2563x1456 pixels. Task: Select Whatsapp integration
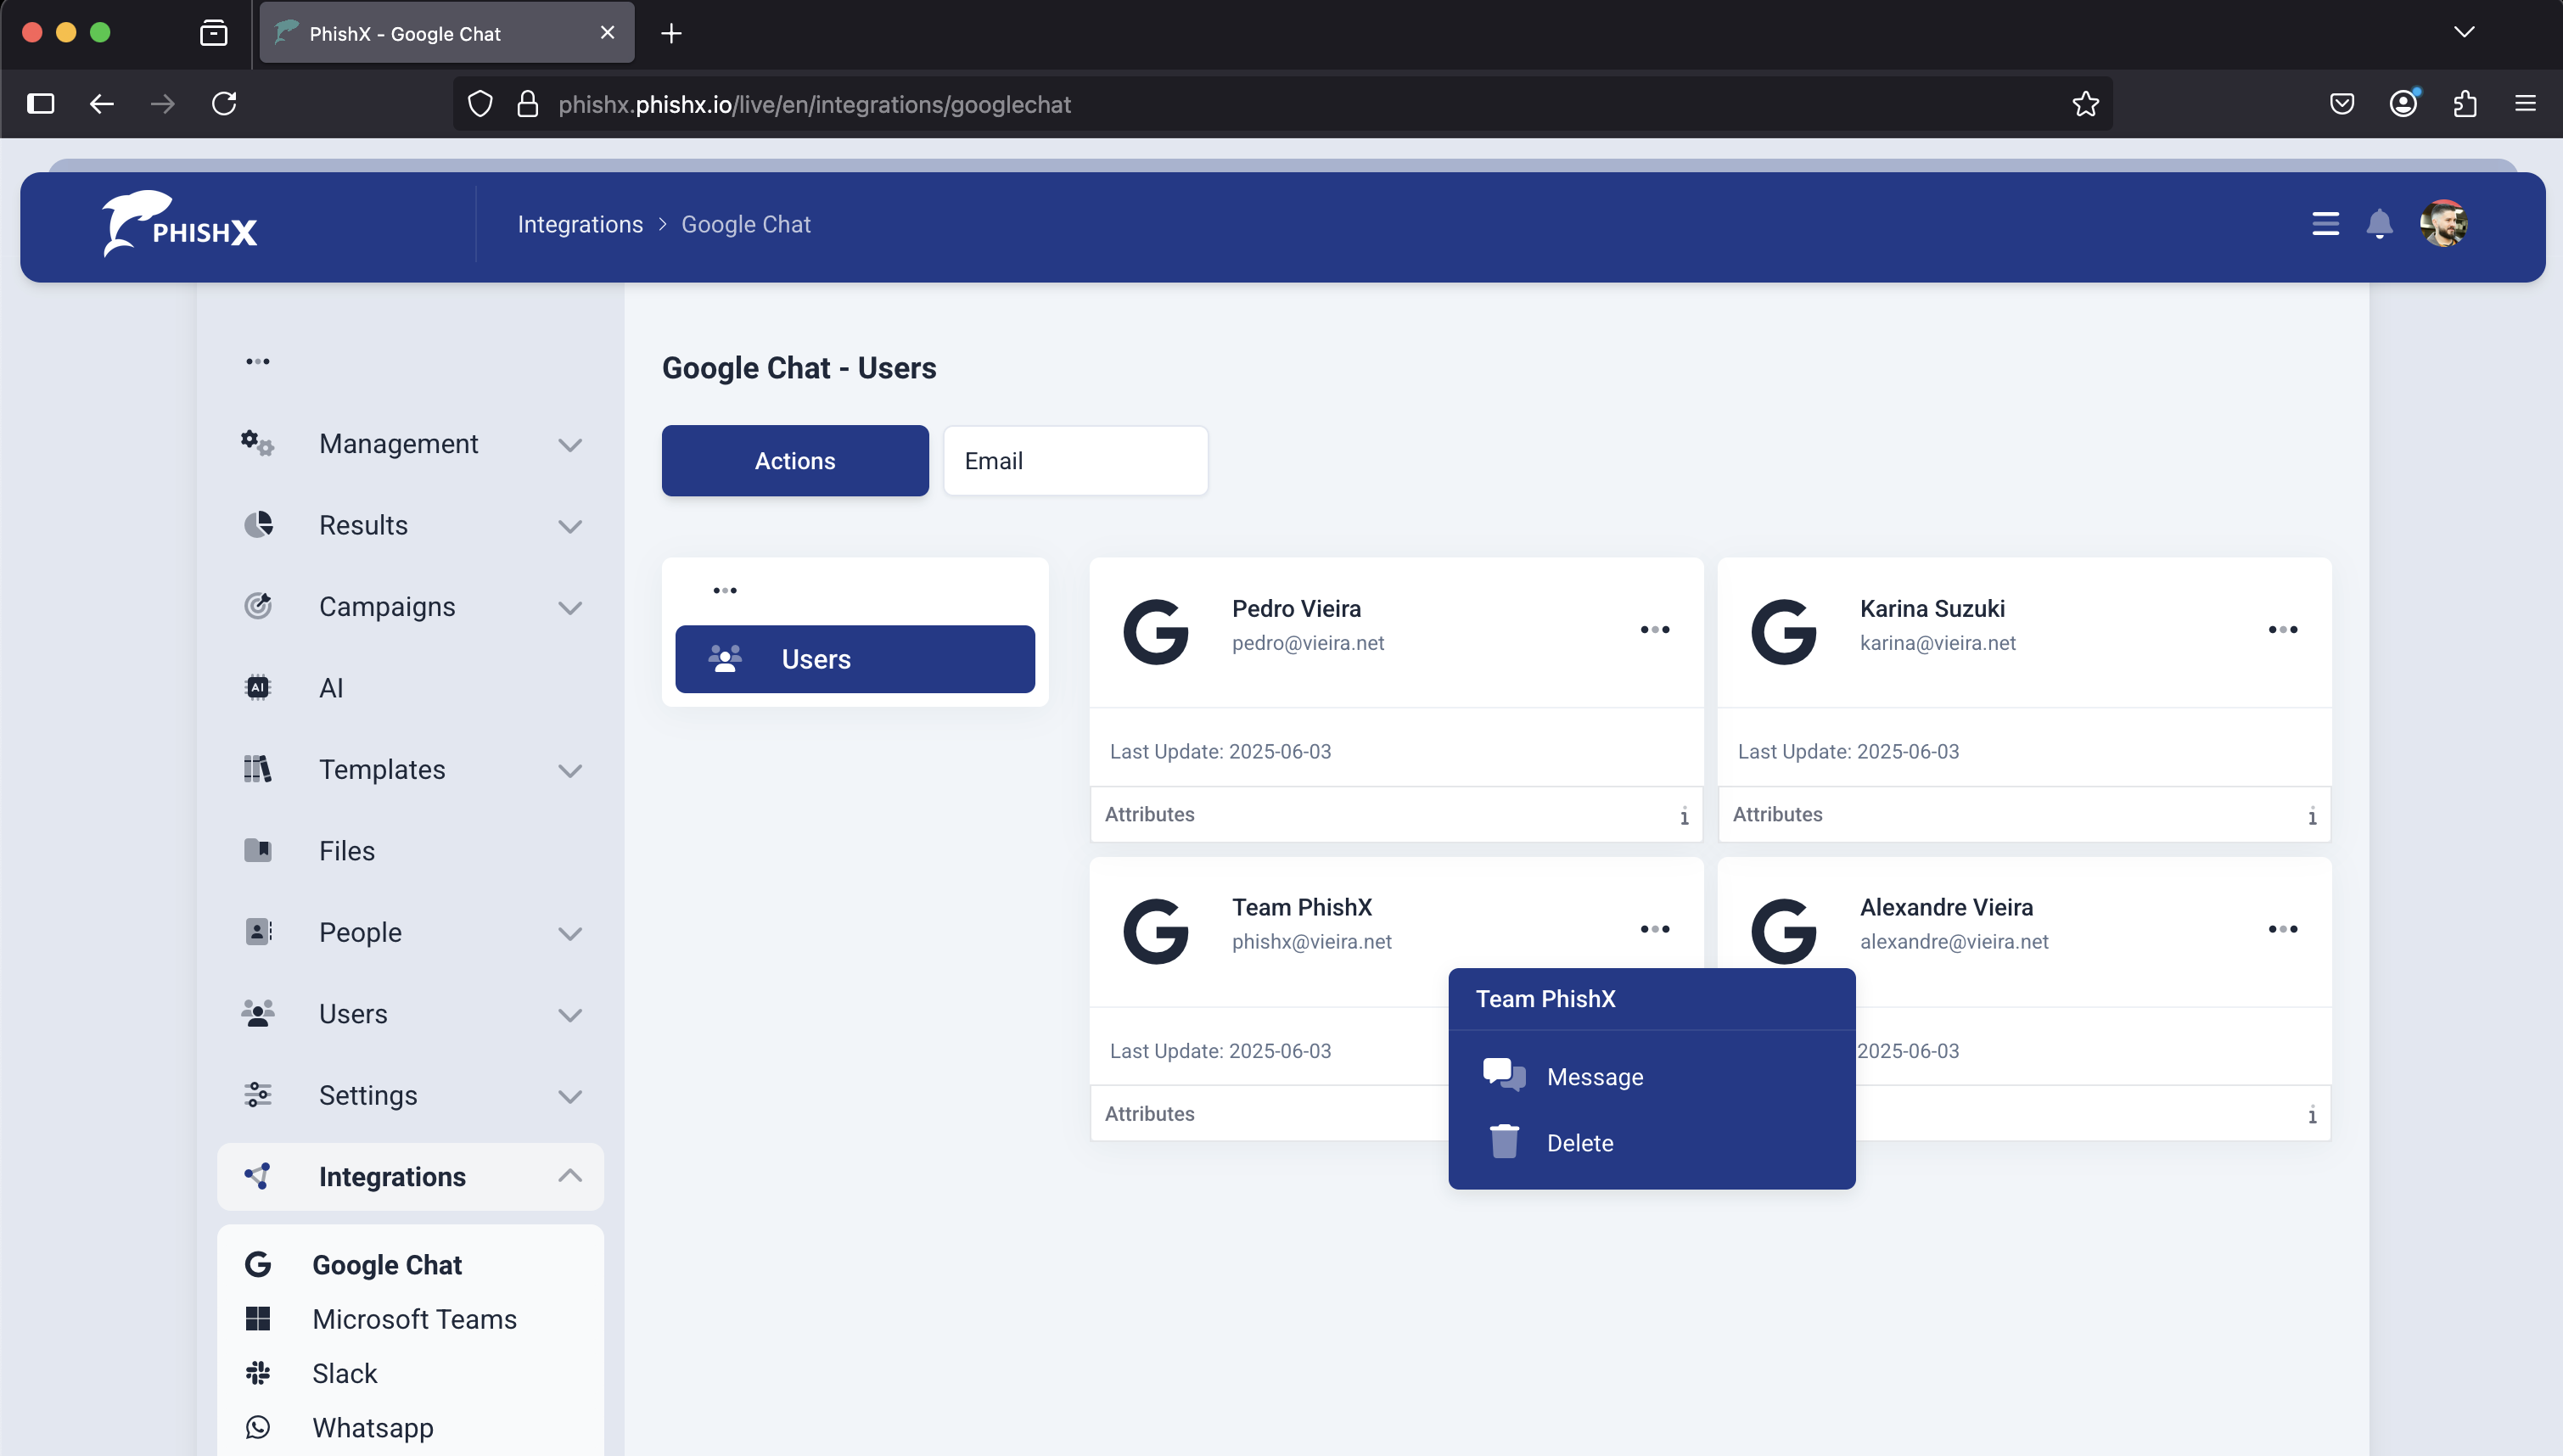[x=410, y=1428]
